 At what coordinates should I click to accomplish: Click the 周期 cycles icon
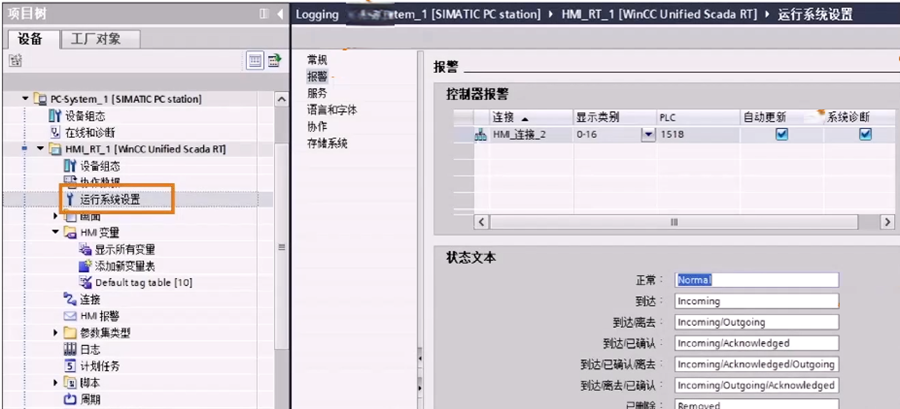coord(70,399)
